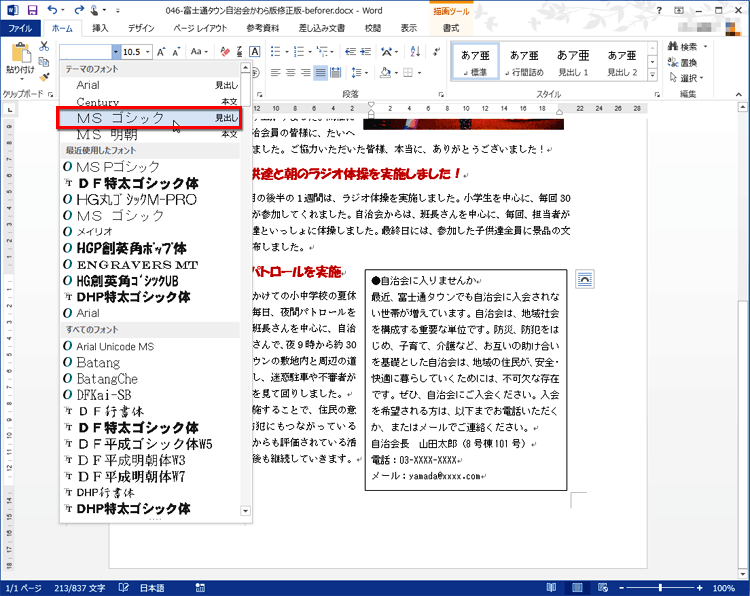Click the 検索 find button
The height and width of the screenshot is (596, 750).
click(684, 46)
